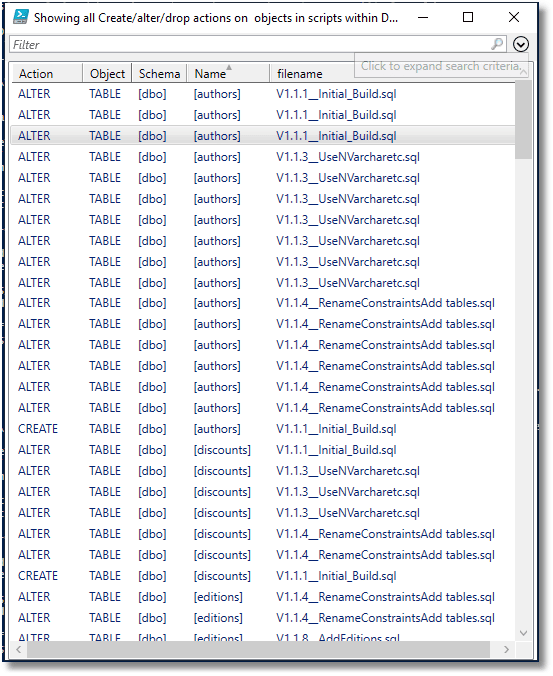Close the grid view window
Screen dimensions: 553x676
click(x=513, y=17)
